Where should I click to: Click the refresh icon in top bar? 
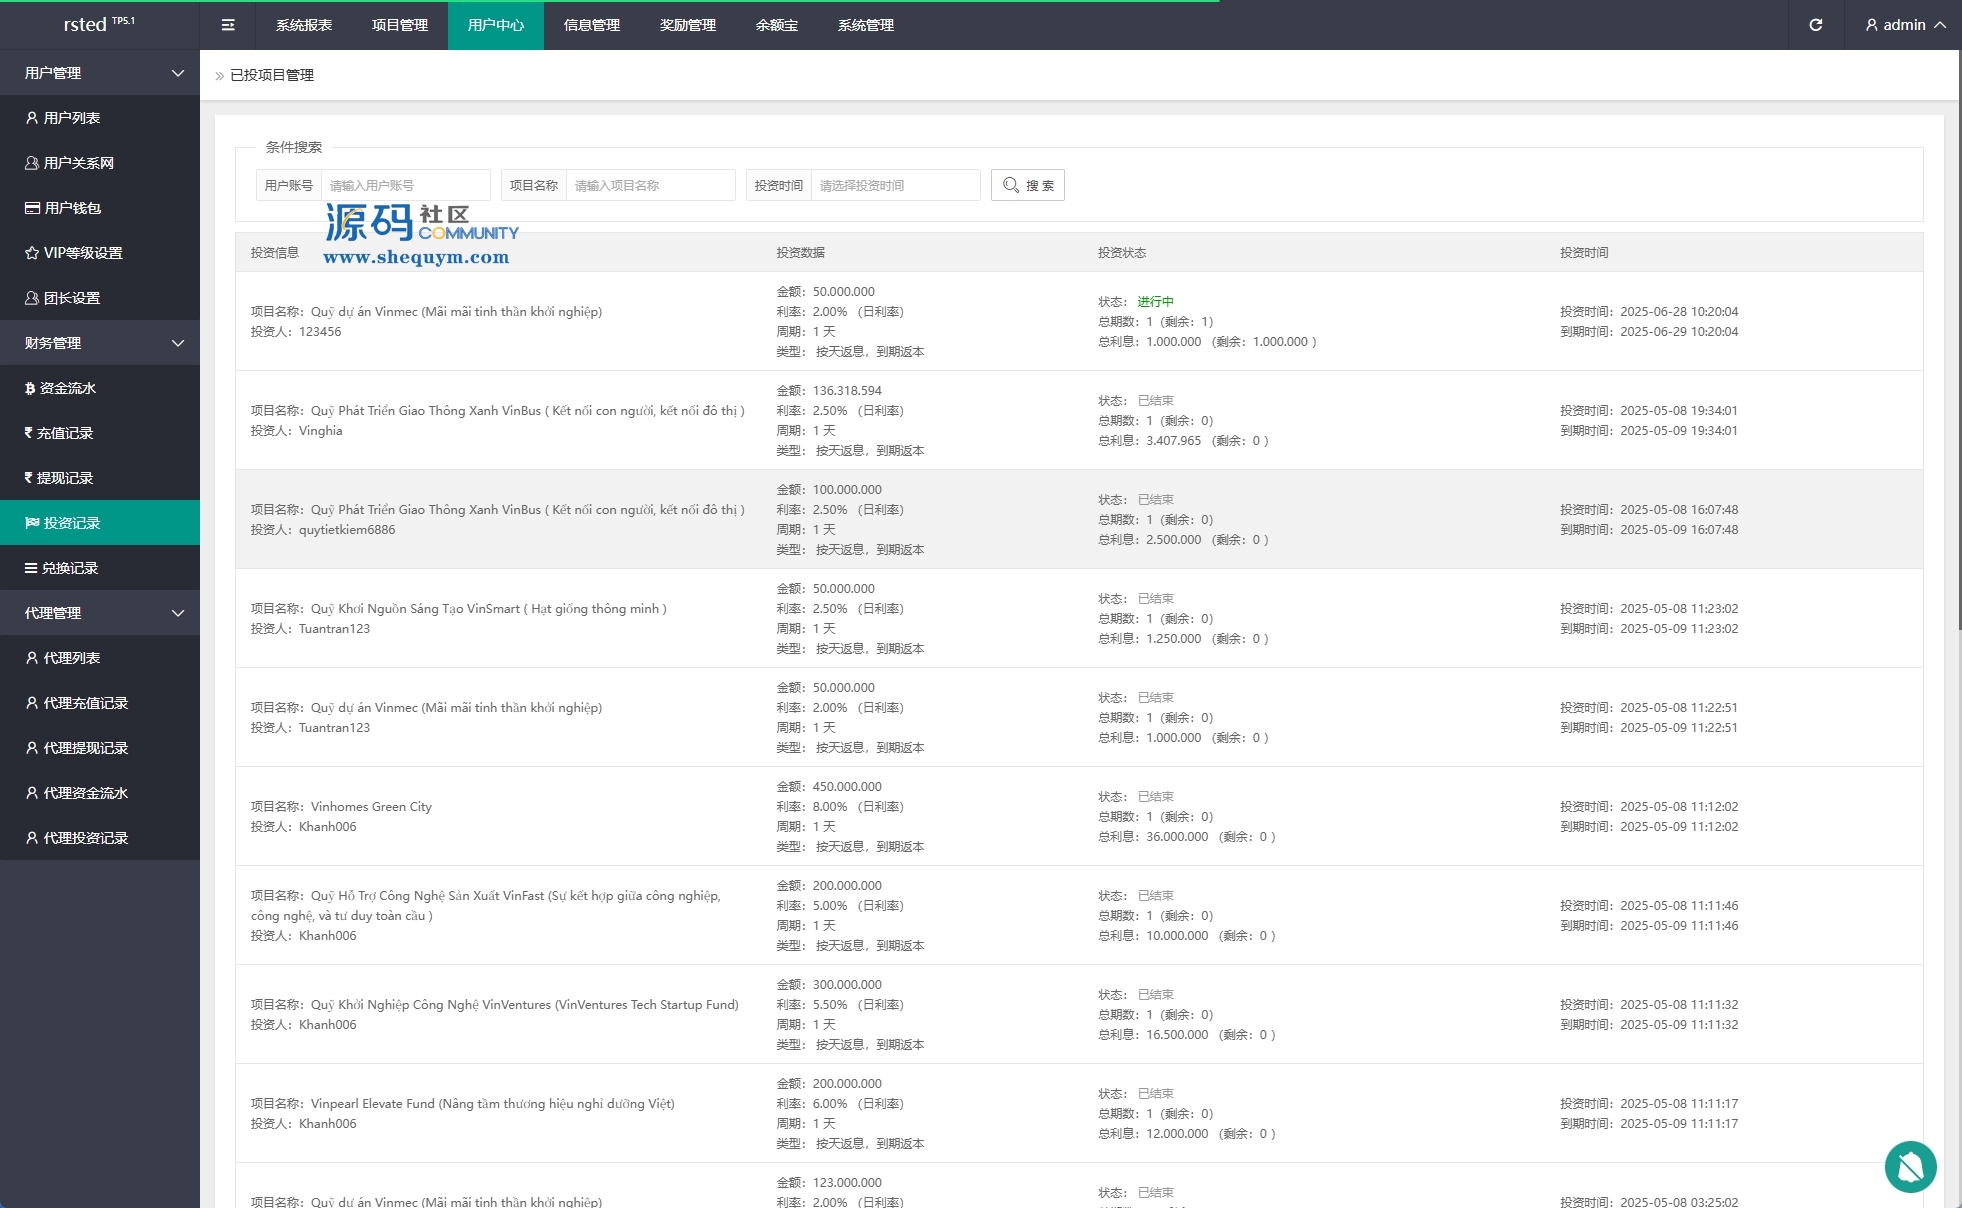(x=1816, y=25)
